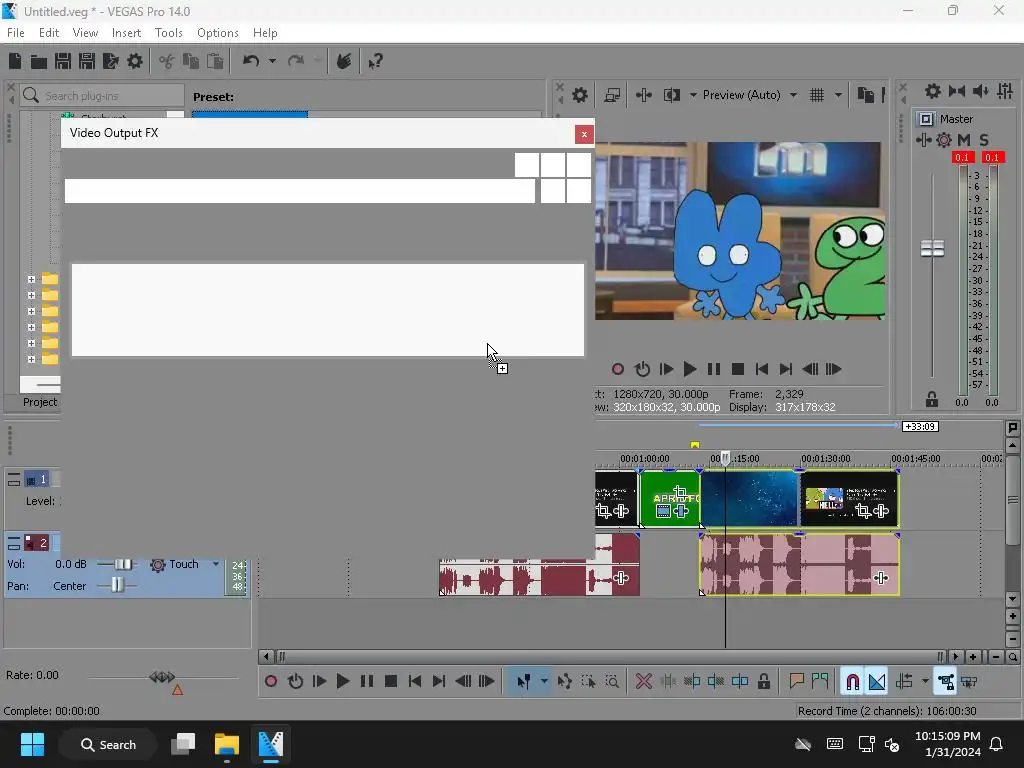Open the Edit tool dropdown arrow

pyautogui.click(x=544, y=682)
